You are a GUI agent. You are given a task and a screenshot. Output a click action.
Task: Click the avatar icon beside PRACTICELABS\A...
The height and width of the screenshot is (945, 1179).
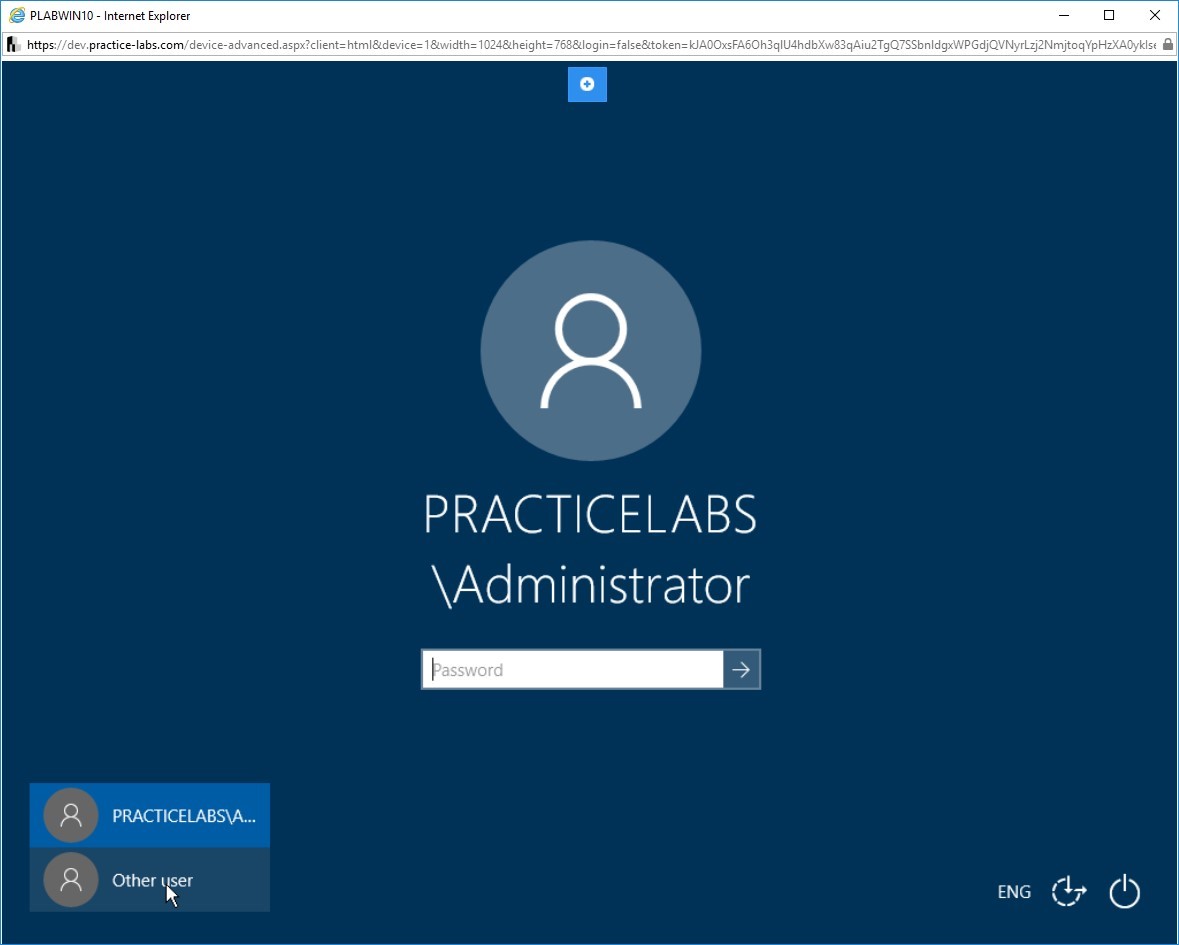71,815
